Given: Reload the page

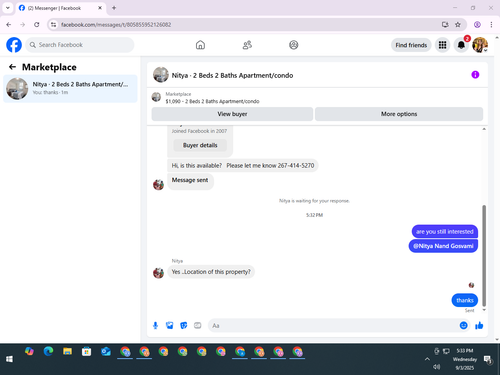Looking at the screenshot, I should 37,25.
